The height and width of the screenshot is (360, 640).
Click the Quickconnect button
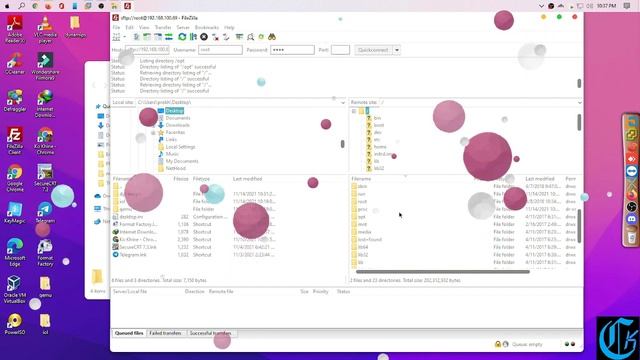click(373, 50)
